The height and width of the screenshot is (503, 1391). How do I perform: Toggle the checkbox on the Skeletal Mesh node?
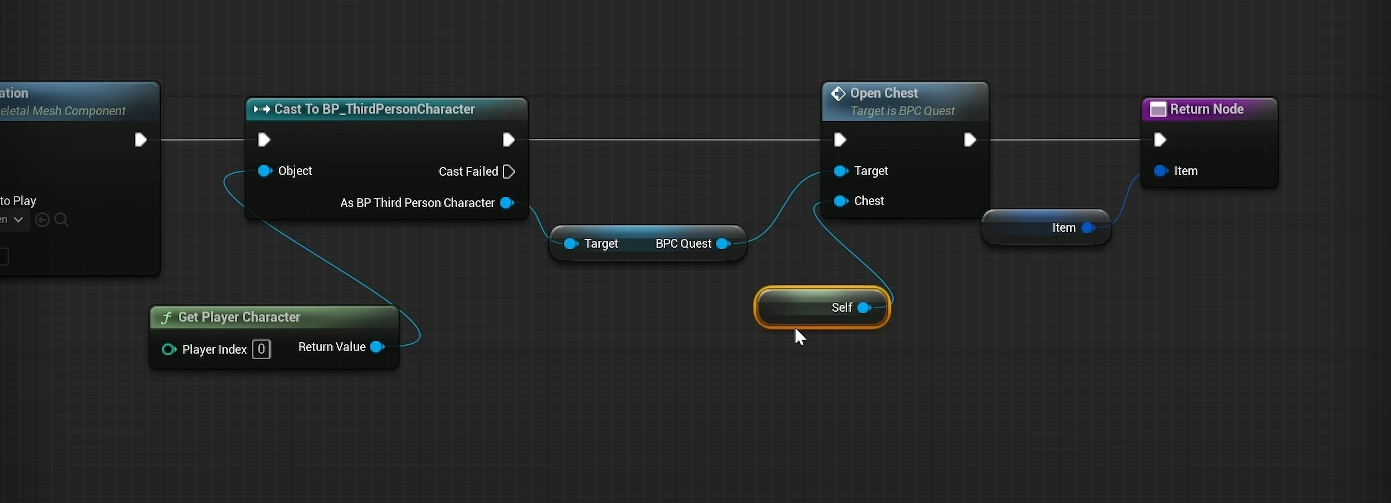(3, 257)
